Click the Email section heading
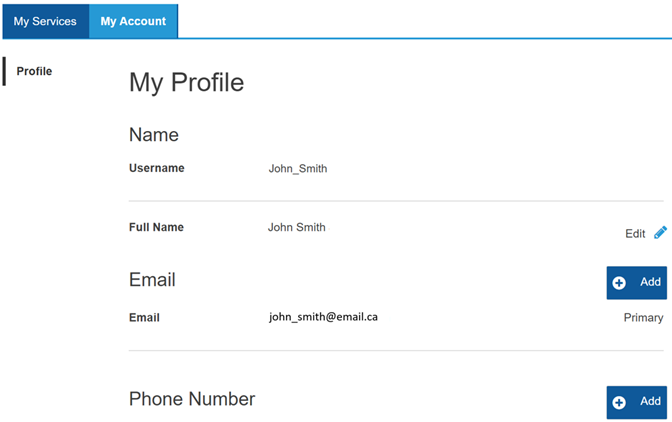The width and height of the screenshot is (672, 422). click(x=152, y=280)
